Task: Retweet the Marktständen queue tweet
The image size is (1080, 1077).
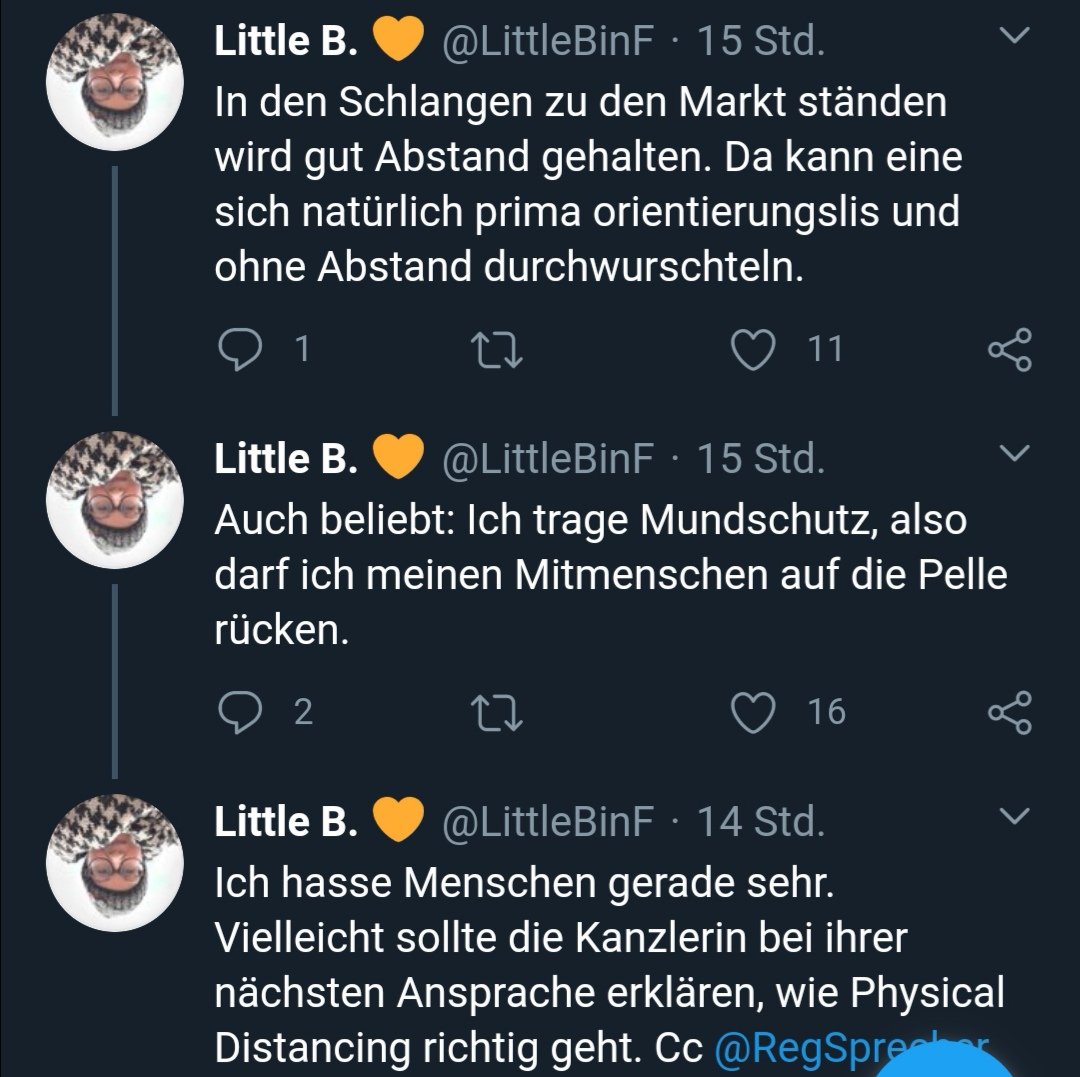Action: click(496, 349)
